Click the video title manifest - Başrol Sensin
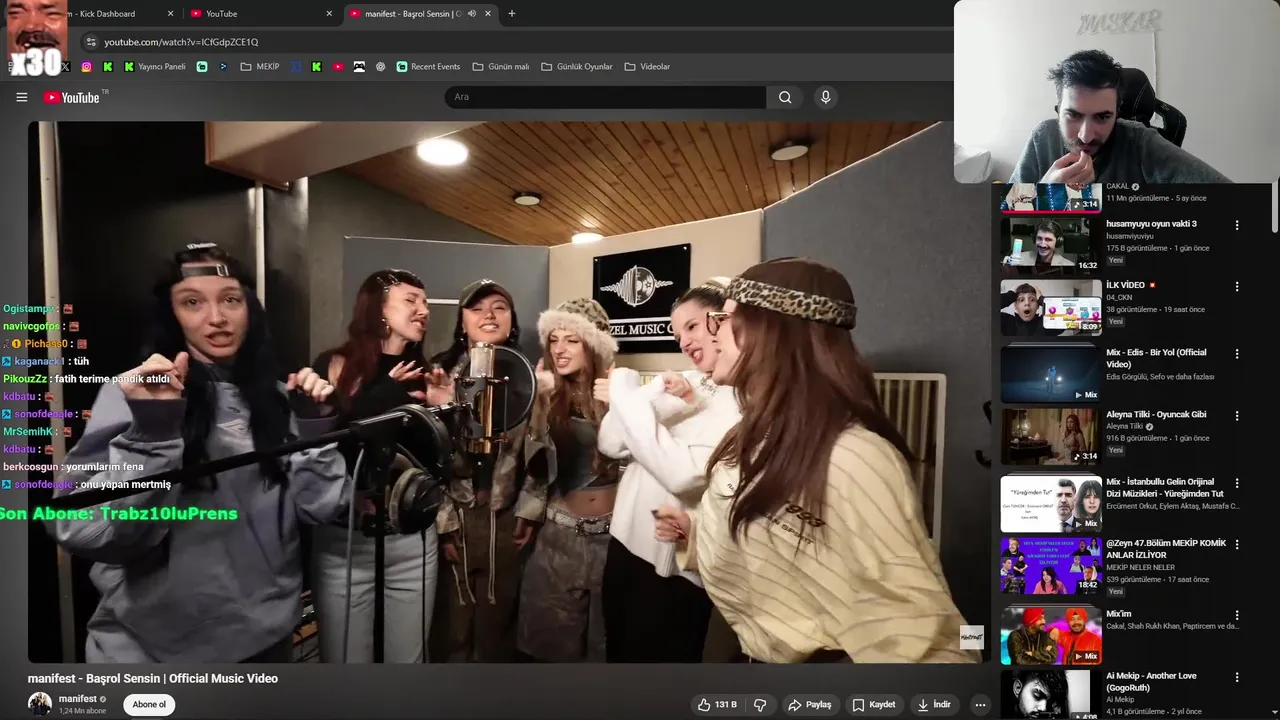The height and width of the screenshot is (720, 1280). click(153, 678)
